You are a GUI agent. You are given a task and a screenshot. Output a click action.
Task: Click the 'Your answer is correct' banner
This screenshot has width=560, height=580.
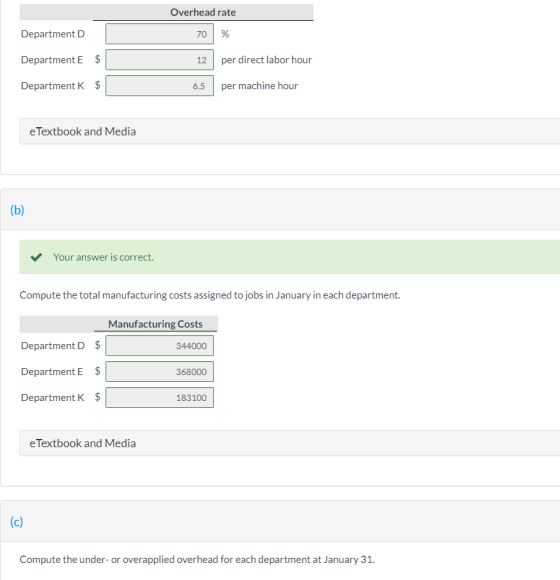point(290,257)
